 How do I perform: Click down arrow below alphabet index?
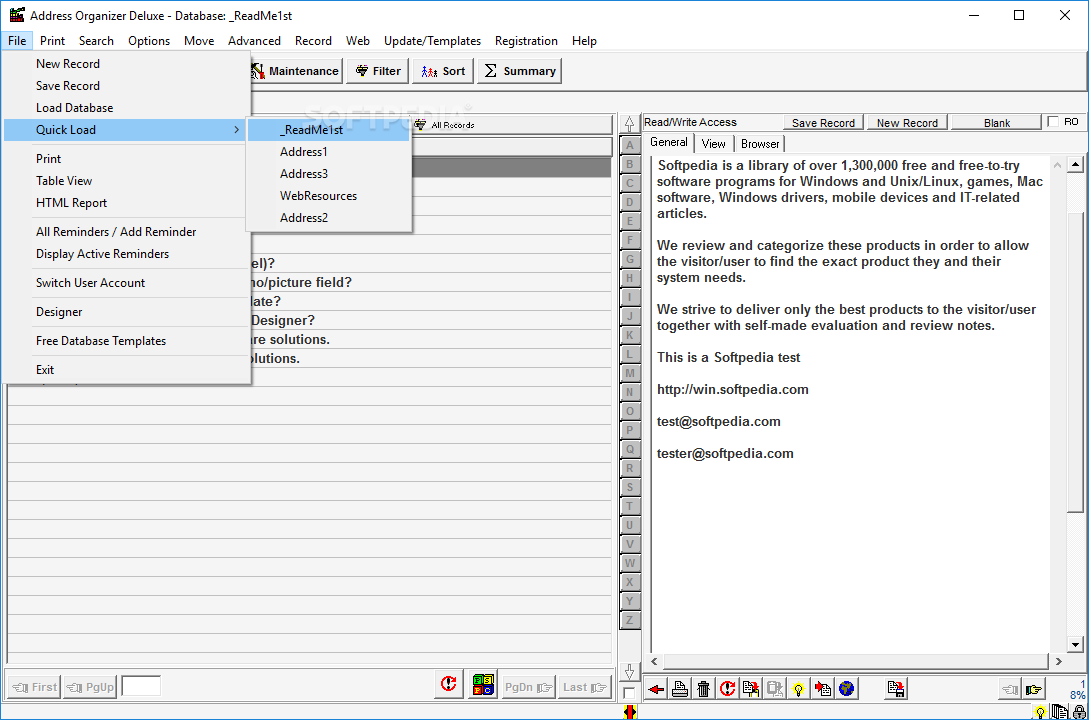pos(629,671)
